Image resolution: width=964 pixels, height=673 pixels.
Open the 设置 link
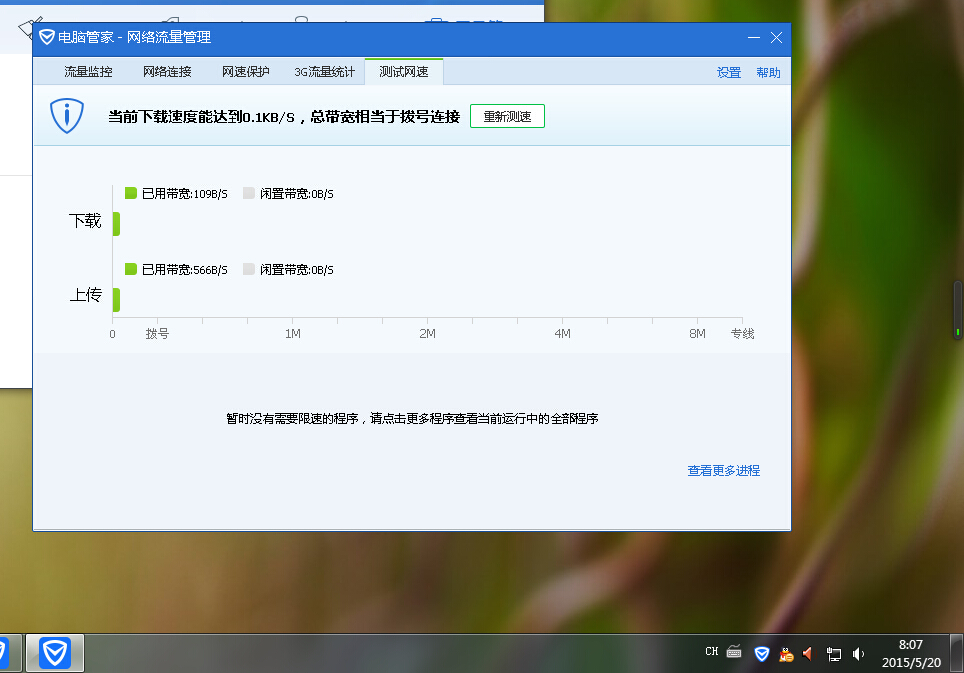(x=729, y=73)
